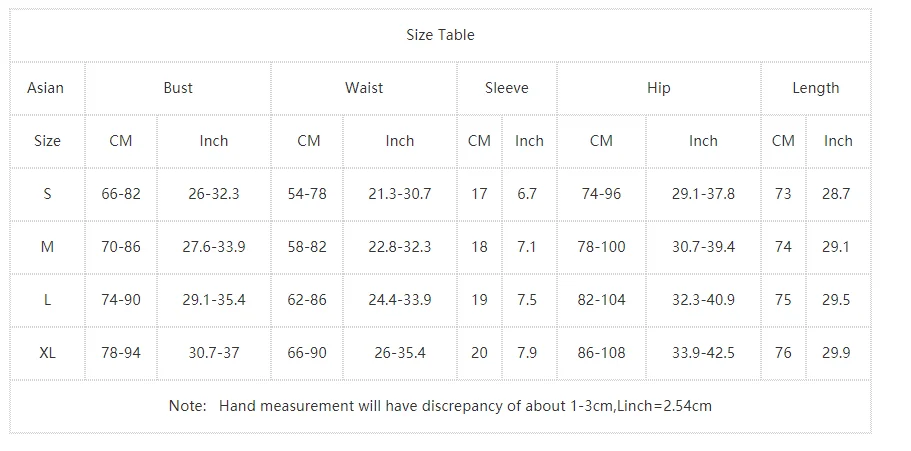Select the M size row label
Viewport: 911px width, 451px height.
pos(47,247)
